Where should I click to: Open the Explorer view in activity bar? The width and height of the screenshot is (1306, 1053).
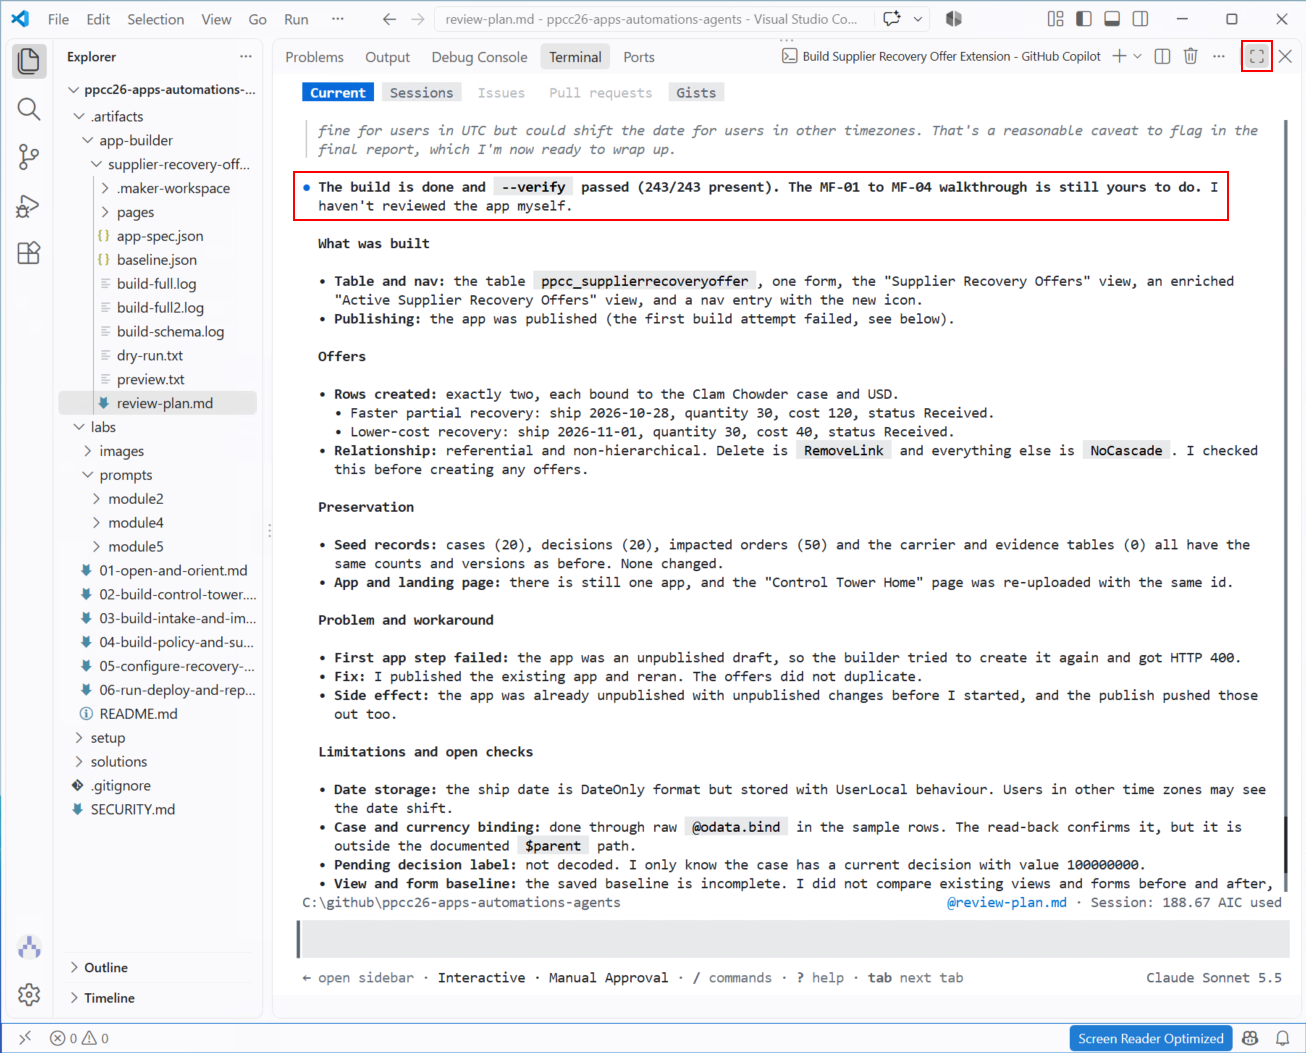(29, 61)
